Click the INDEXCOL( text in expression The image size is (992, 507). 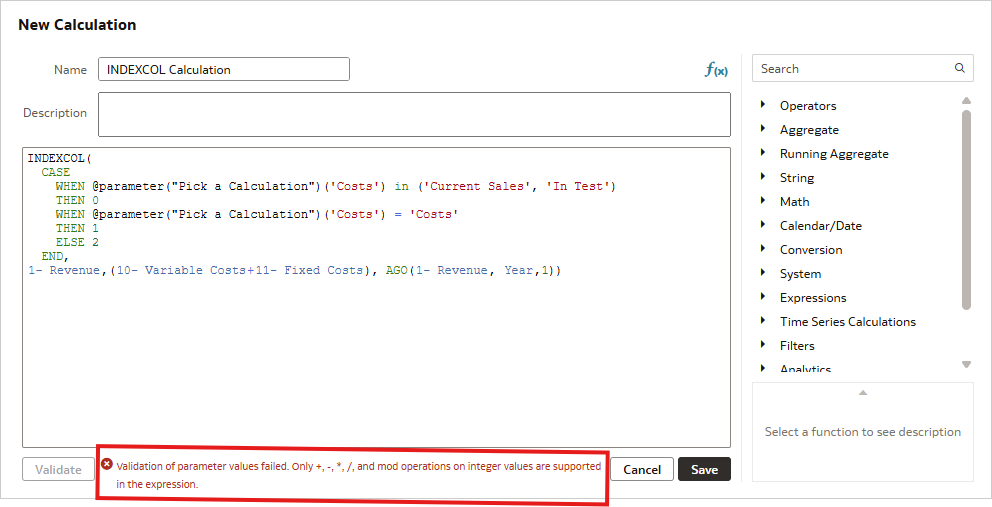click(60, 158)
